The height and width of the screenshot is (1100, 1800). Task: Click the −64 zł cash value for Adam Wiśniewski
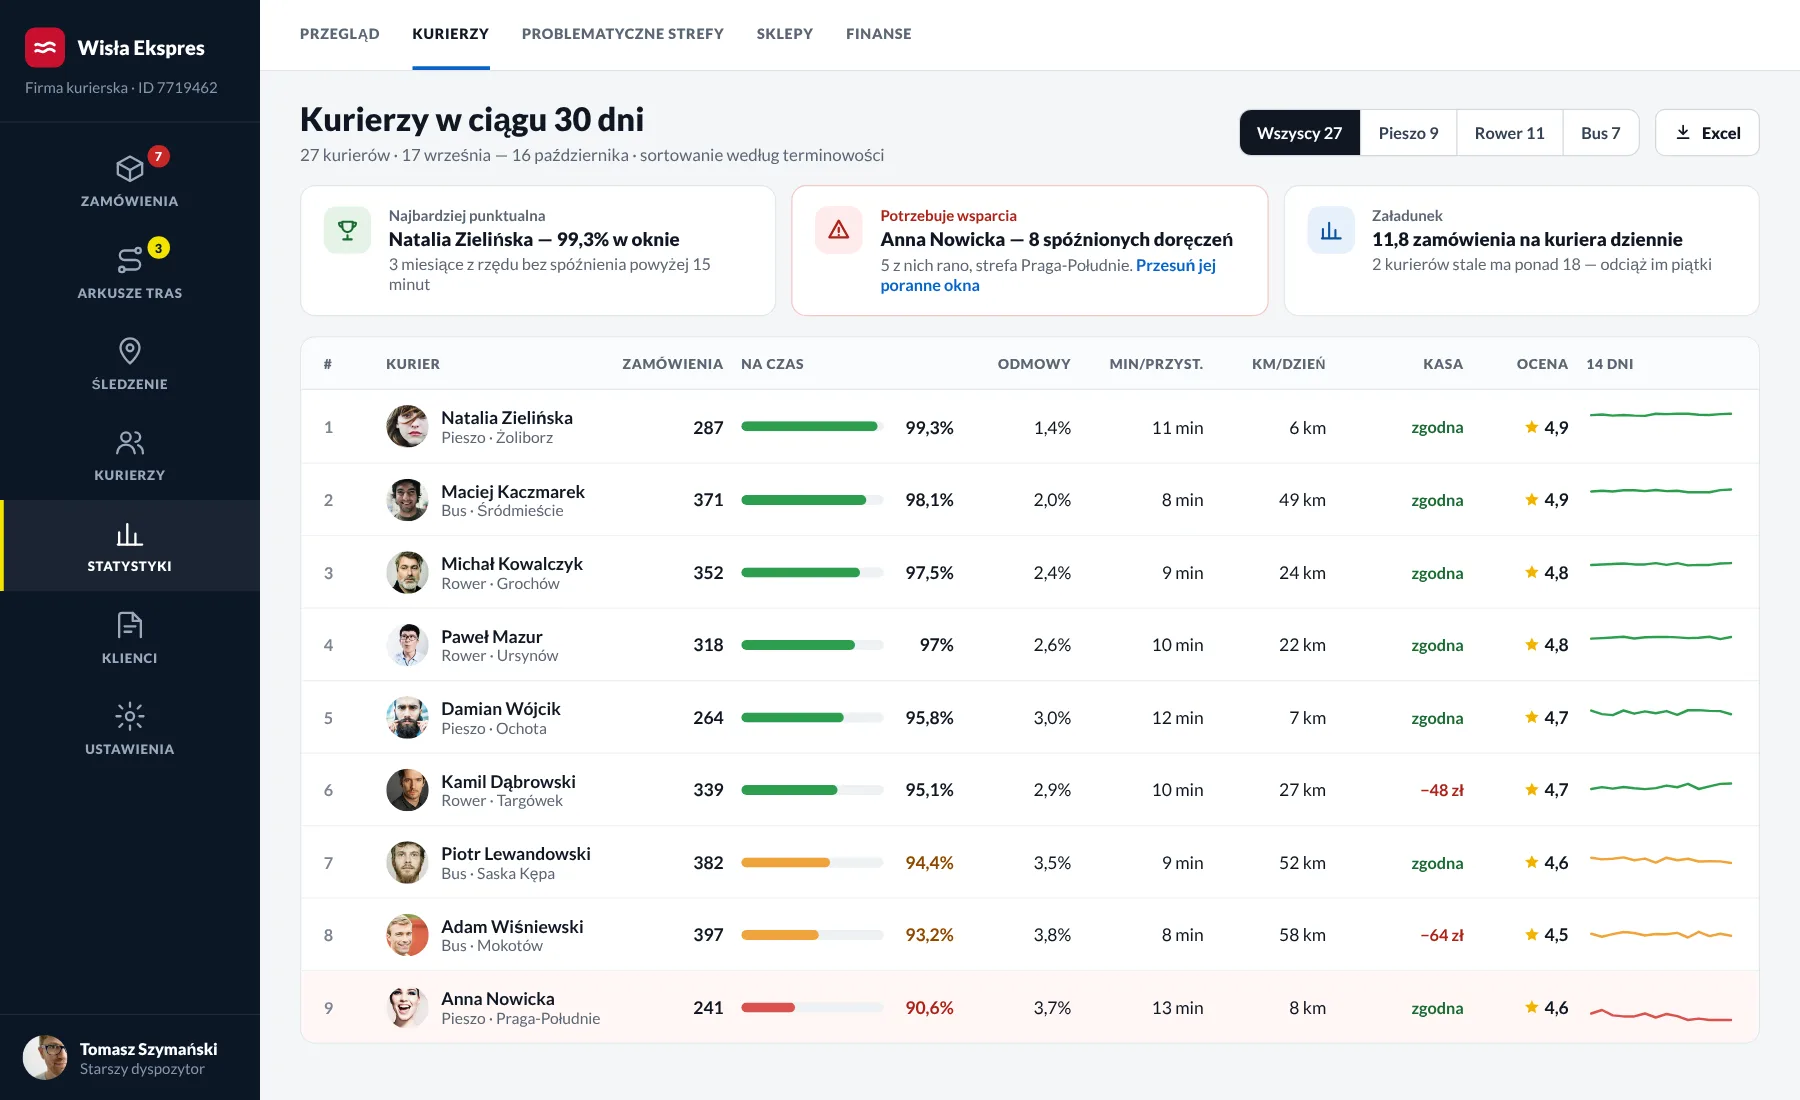(x=1442, y=935)
